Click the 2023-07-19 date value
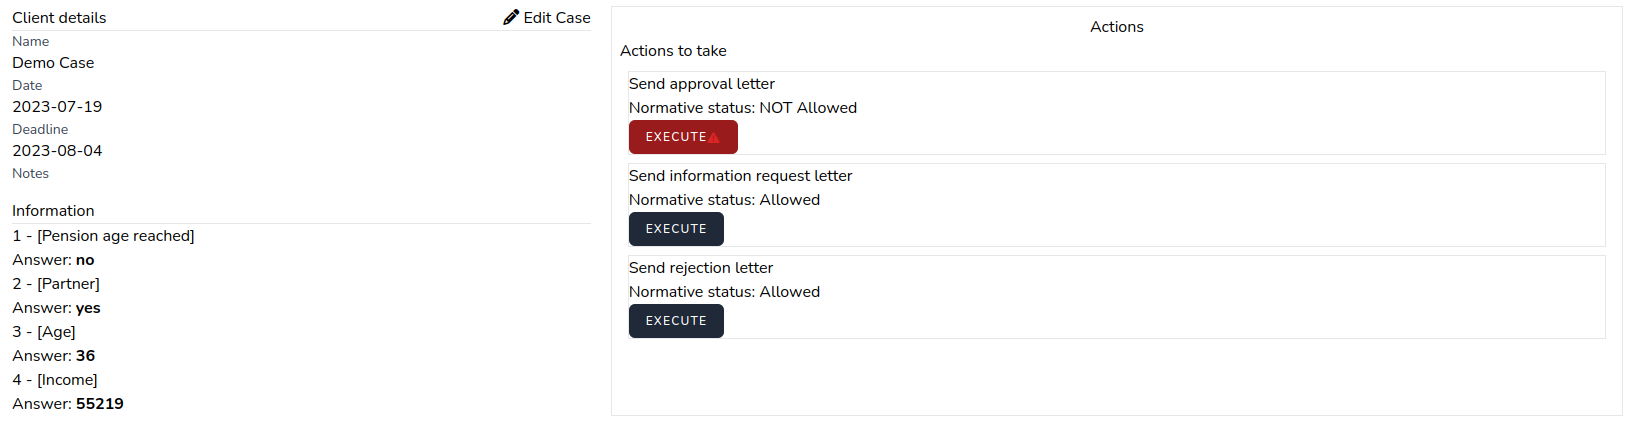The image size is (1632, 422). [57, 107]
